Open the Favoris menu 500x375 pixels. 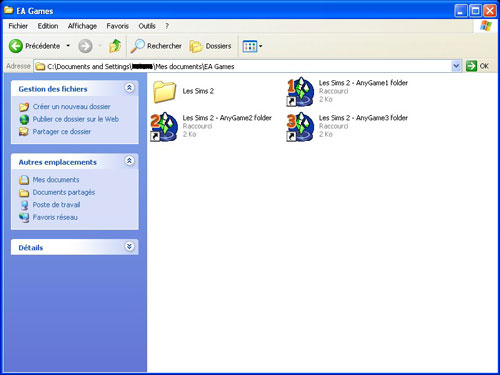117,26
